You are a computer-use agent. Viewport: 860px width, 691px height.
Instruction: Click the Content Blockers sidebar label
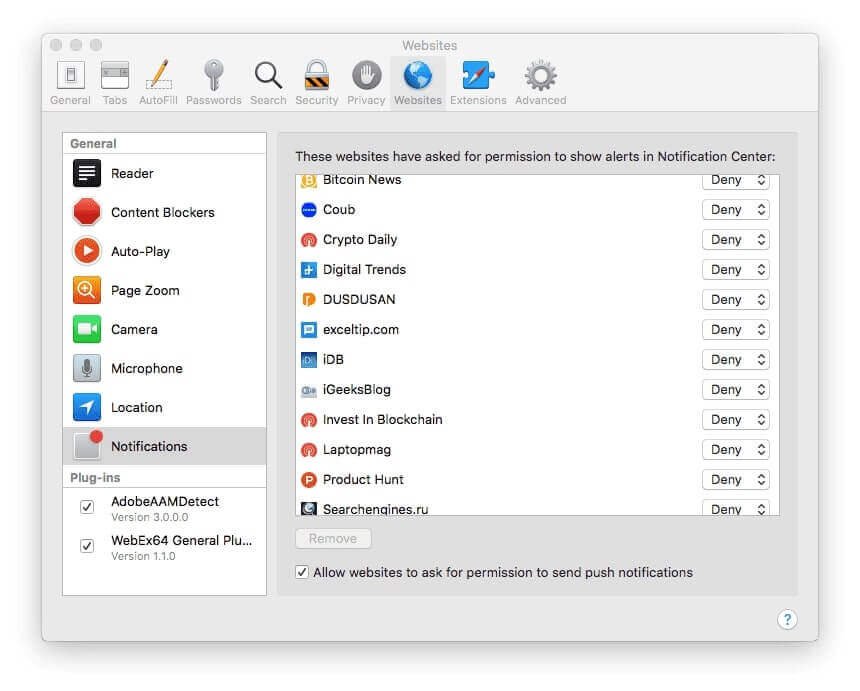(163, 212)
